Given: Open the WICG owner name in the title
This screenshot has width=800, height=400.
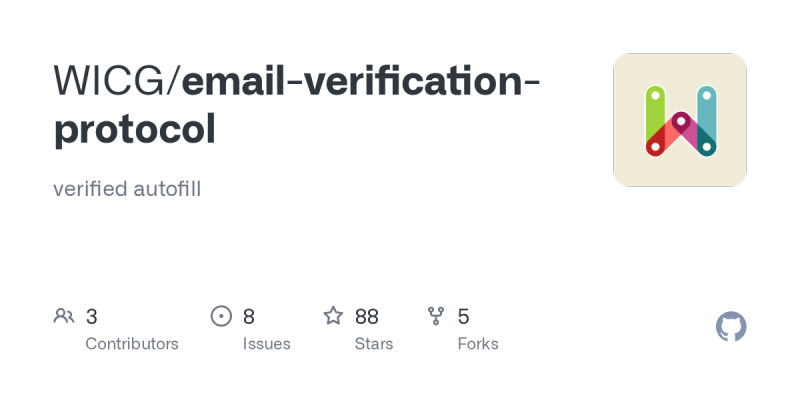Looking at the screenshot, I should [112, 82].
